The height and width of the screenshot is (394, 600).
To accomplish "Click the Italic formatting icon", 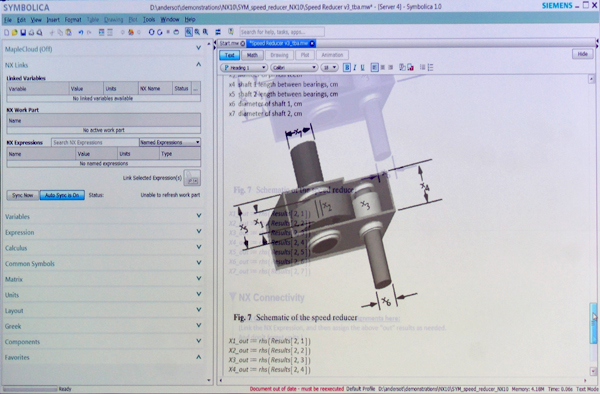I will click(x=355, y=68).
